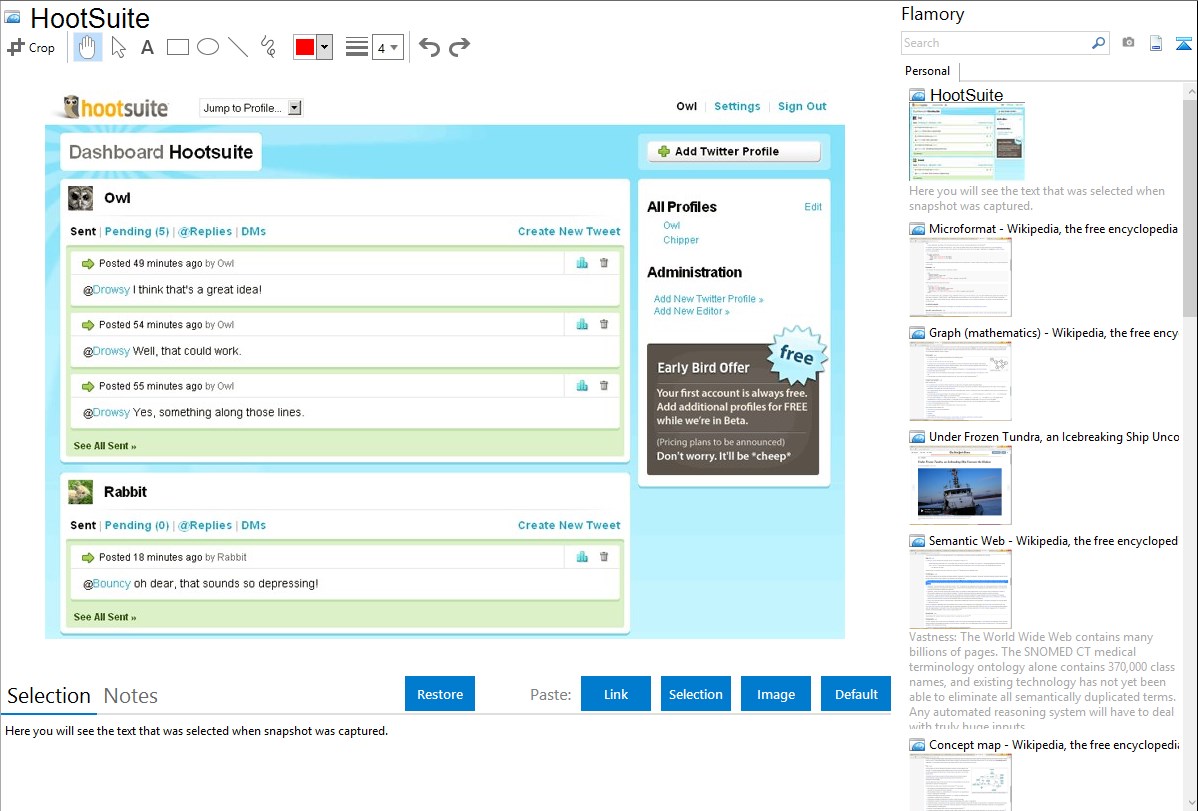
Task: Open the Microformat Wikipedia snapshot thumbnail
Action: point(960,277)
